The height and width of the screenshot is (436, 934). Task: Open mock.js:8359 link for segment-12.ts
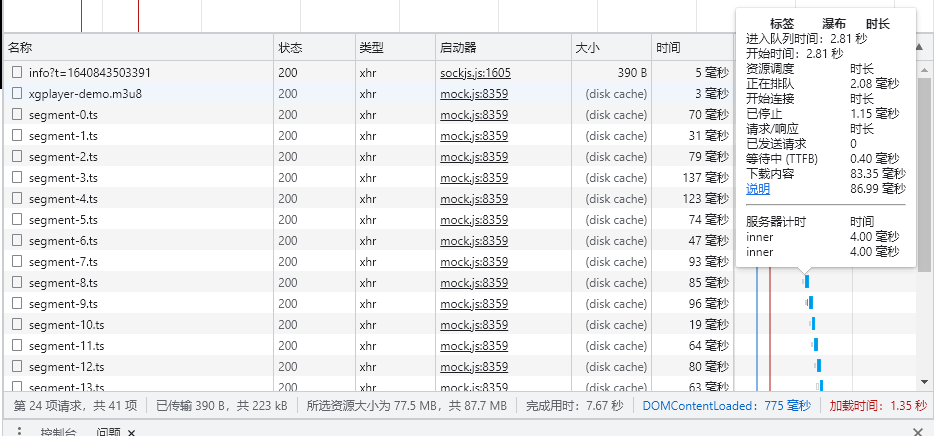pos(474,367)
